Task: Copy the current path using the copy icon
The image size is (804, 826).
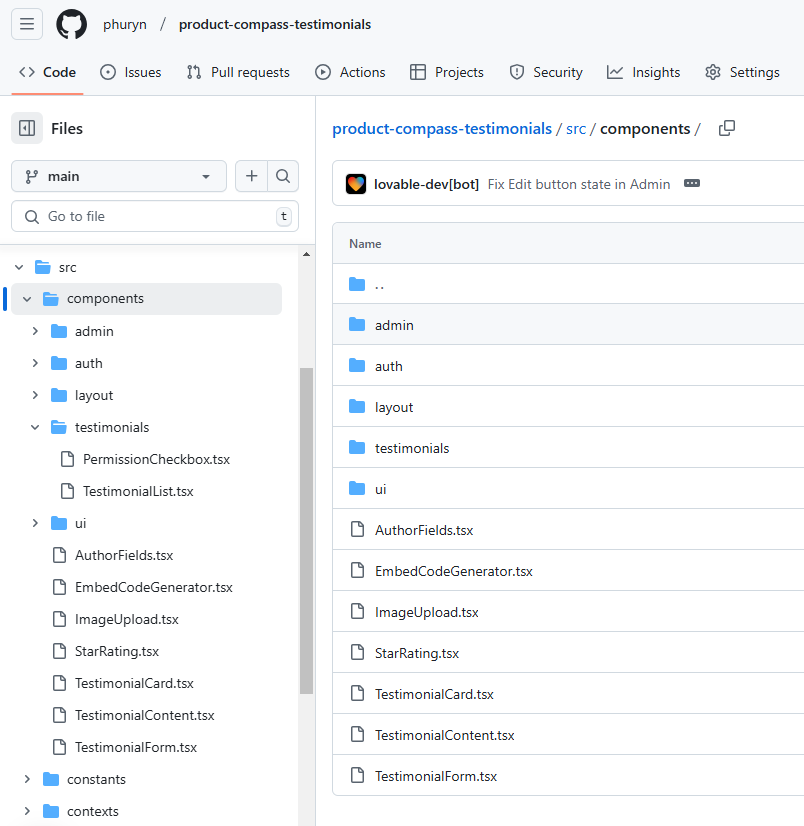Action: pos(726,128)
